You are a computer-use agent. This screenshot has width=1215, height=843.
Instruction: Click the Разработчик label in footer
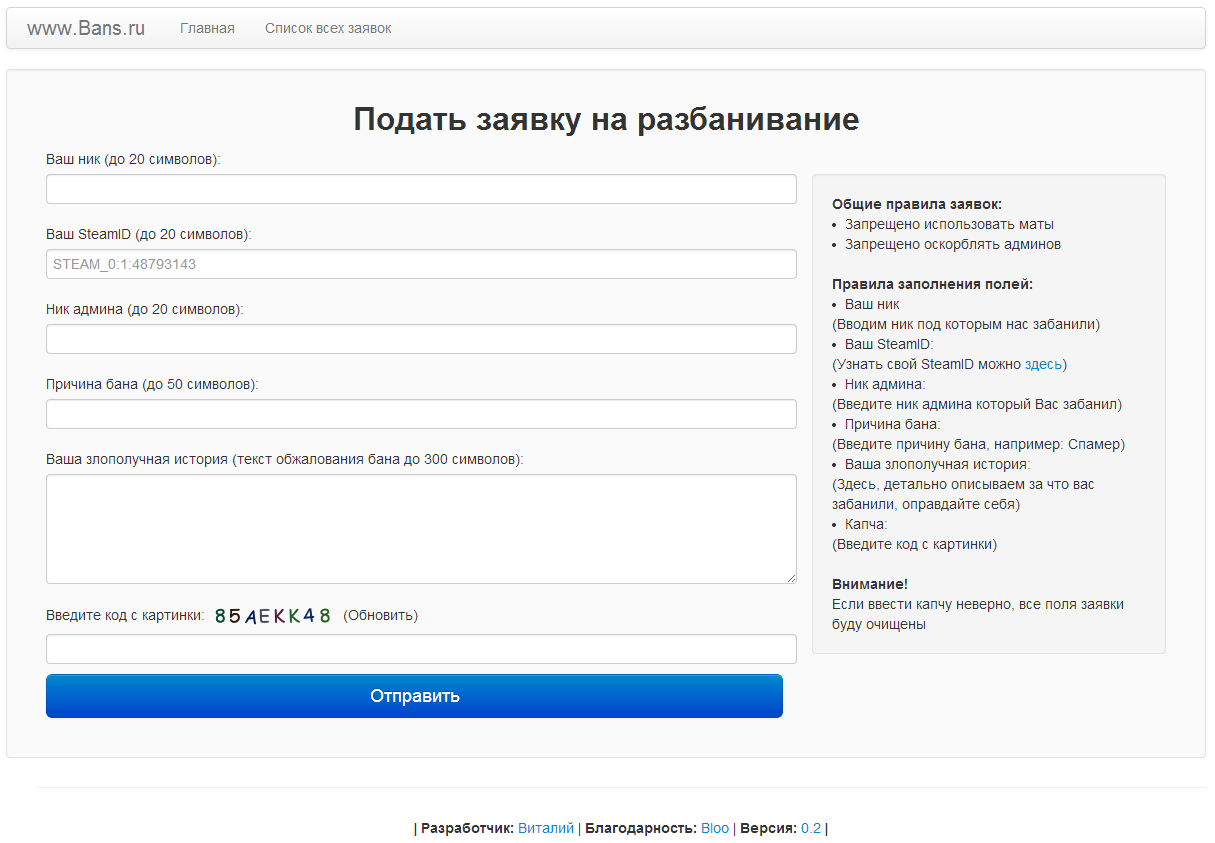[467, 828]
